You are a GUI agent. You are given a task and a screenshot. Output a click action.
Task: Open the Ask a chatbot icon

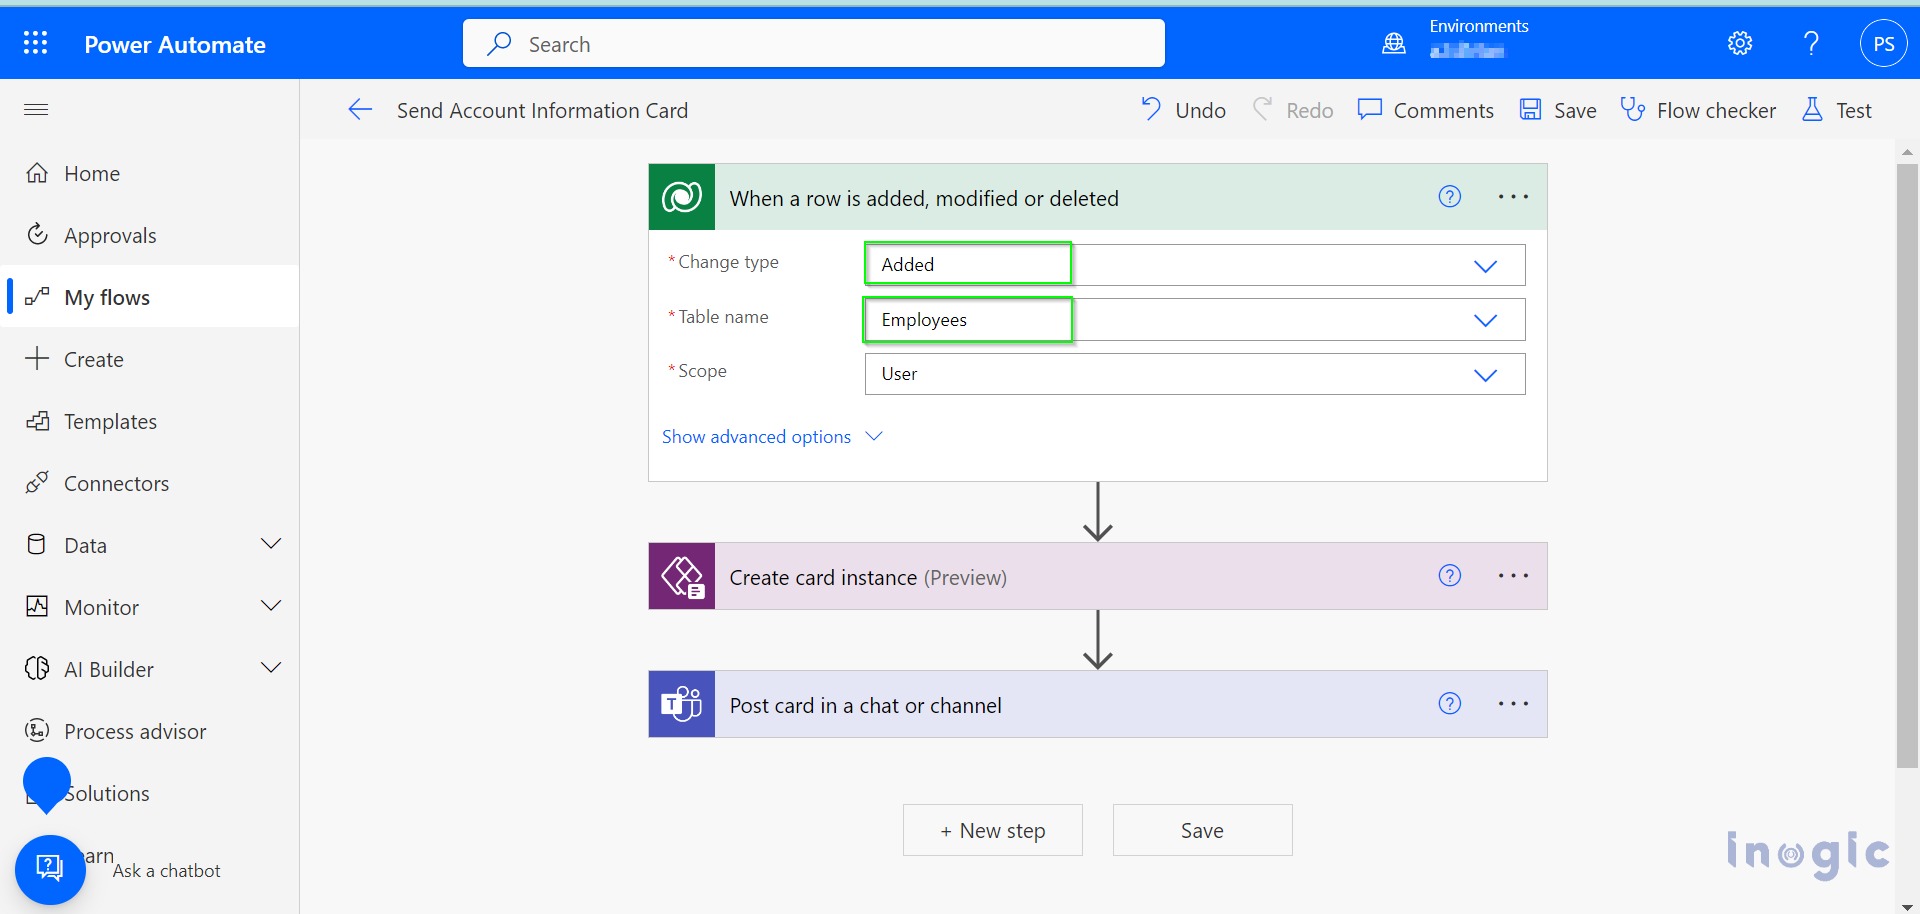click(x=50, y=869)
